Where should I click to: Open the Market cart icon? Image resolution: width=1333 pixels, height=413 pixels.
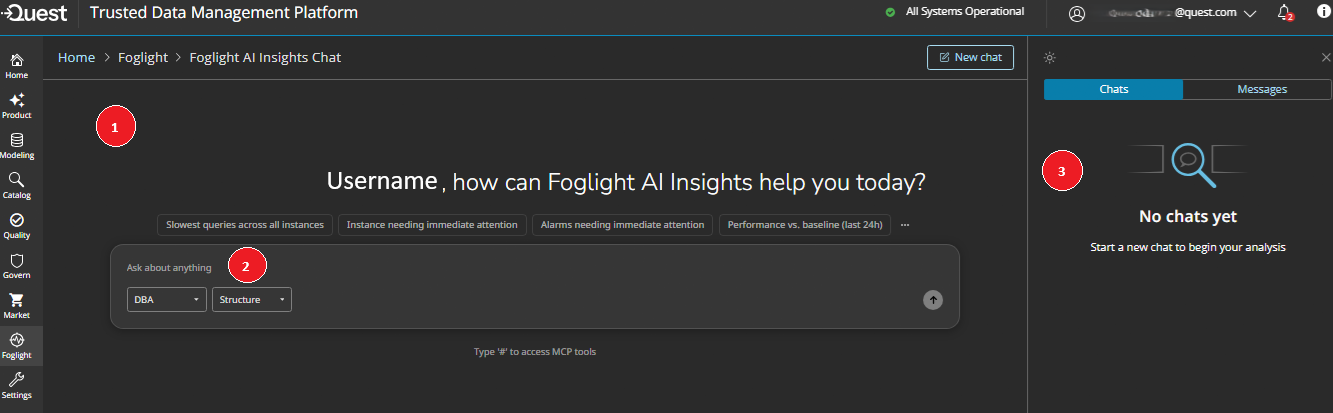point(17,306)
